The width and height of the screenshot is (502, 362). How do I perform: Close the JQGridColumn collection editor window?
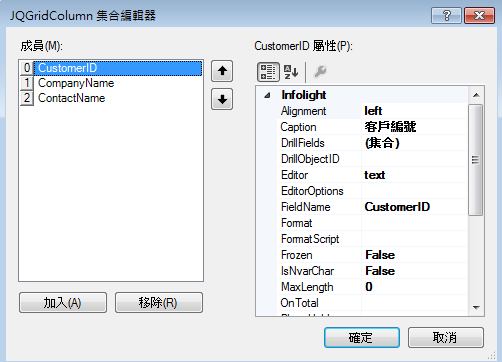pyautogui.click(x=479, y=15)
